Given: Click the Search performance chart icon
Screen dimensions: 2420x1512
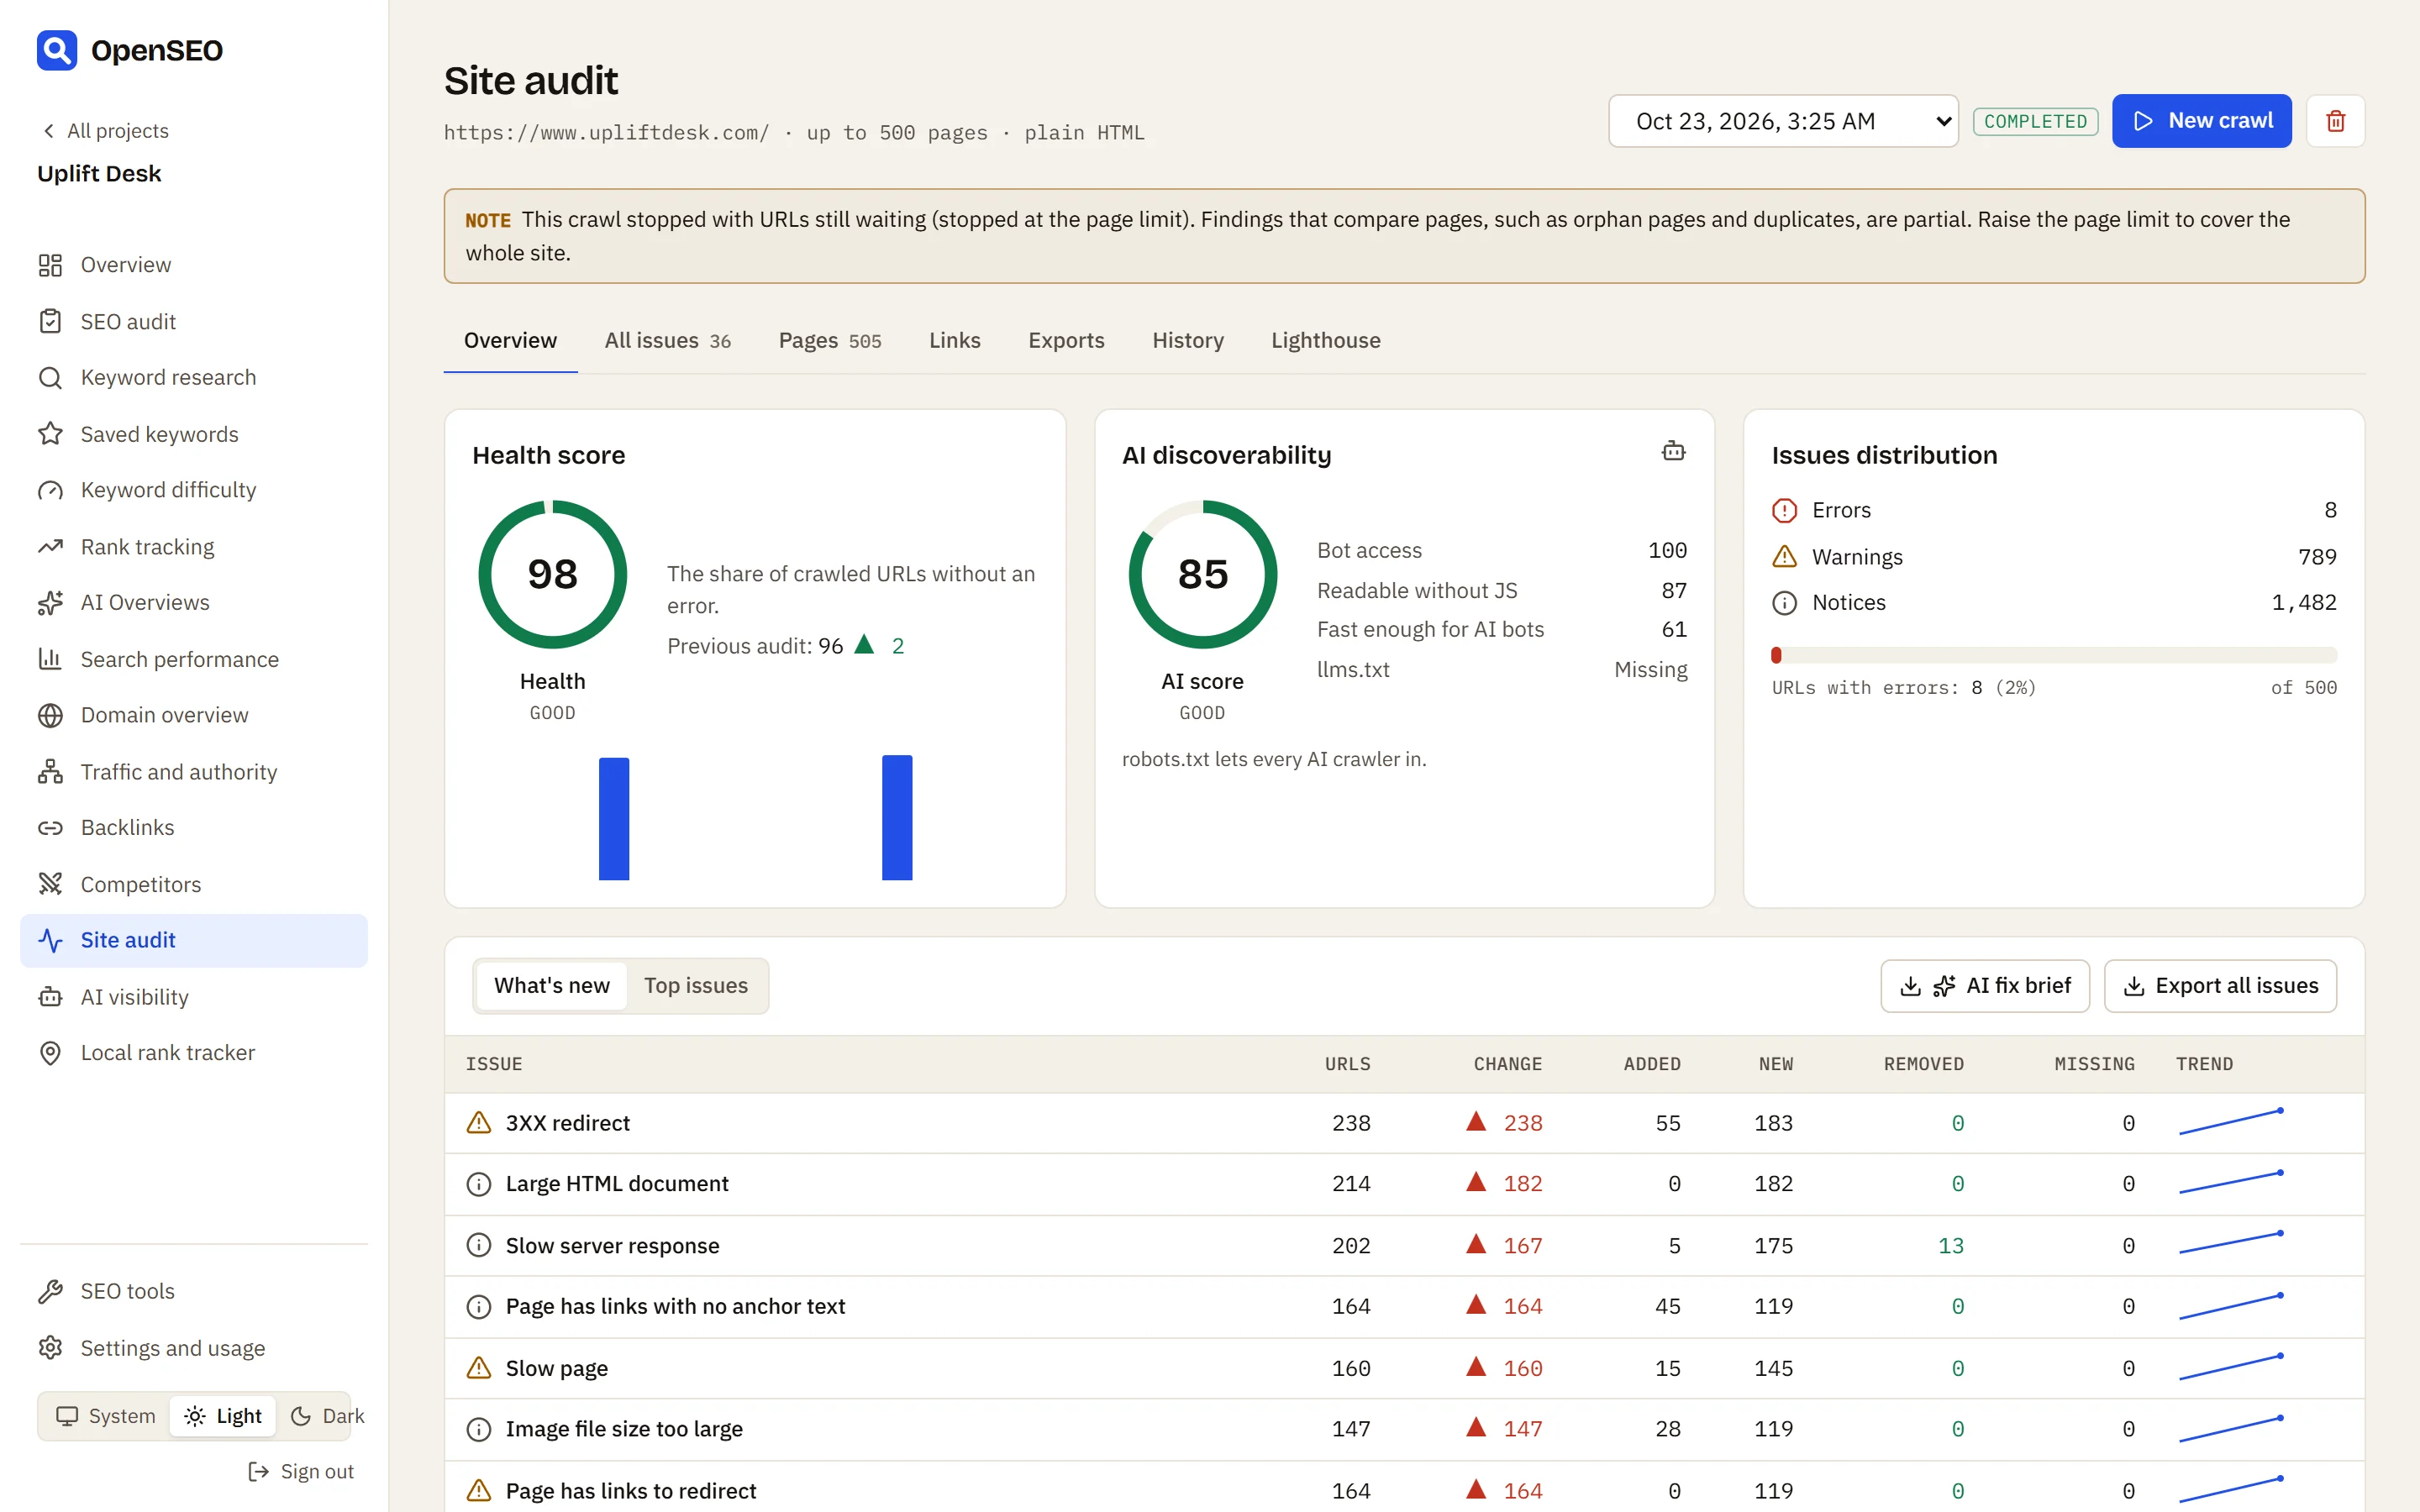Looking at the screenshot, I should [x=50, y=659].
